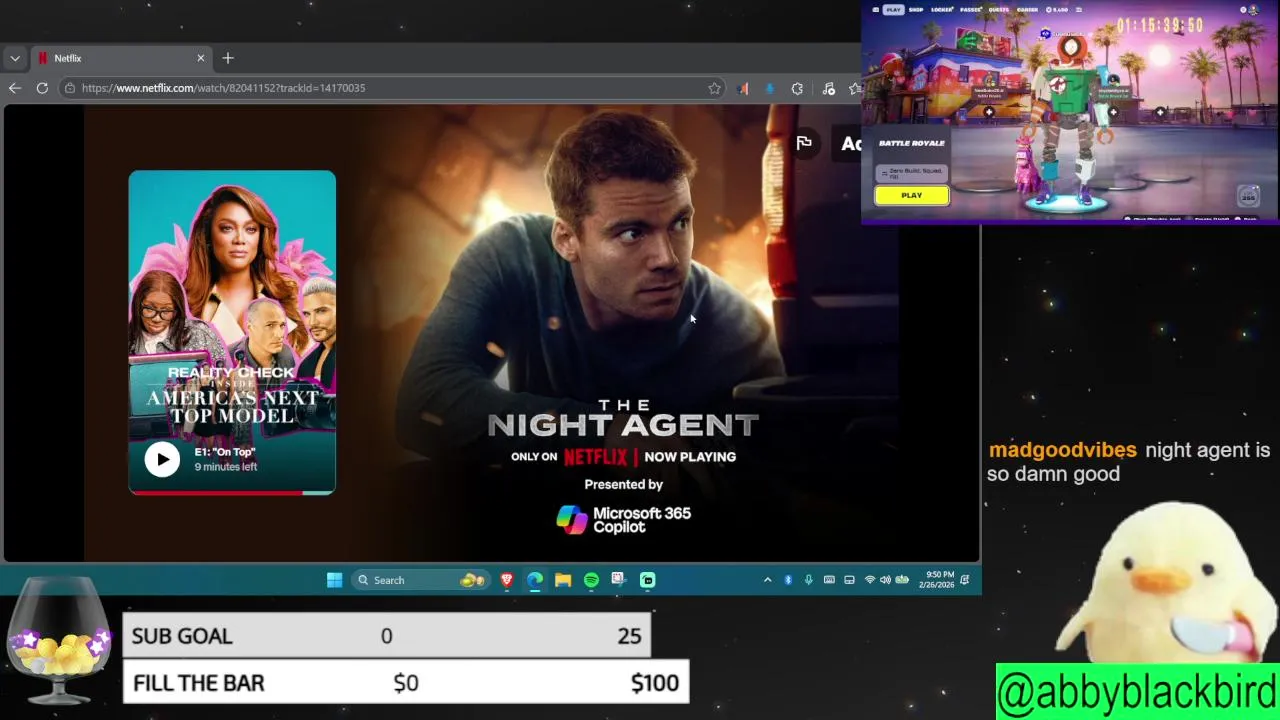Select the Netflix browser tab
The height and width of the screenshot is (720, 1280).
tap(122, 58)
